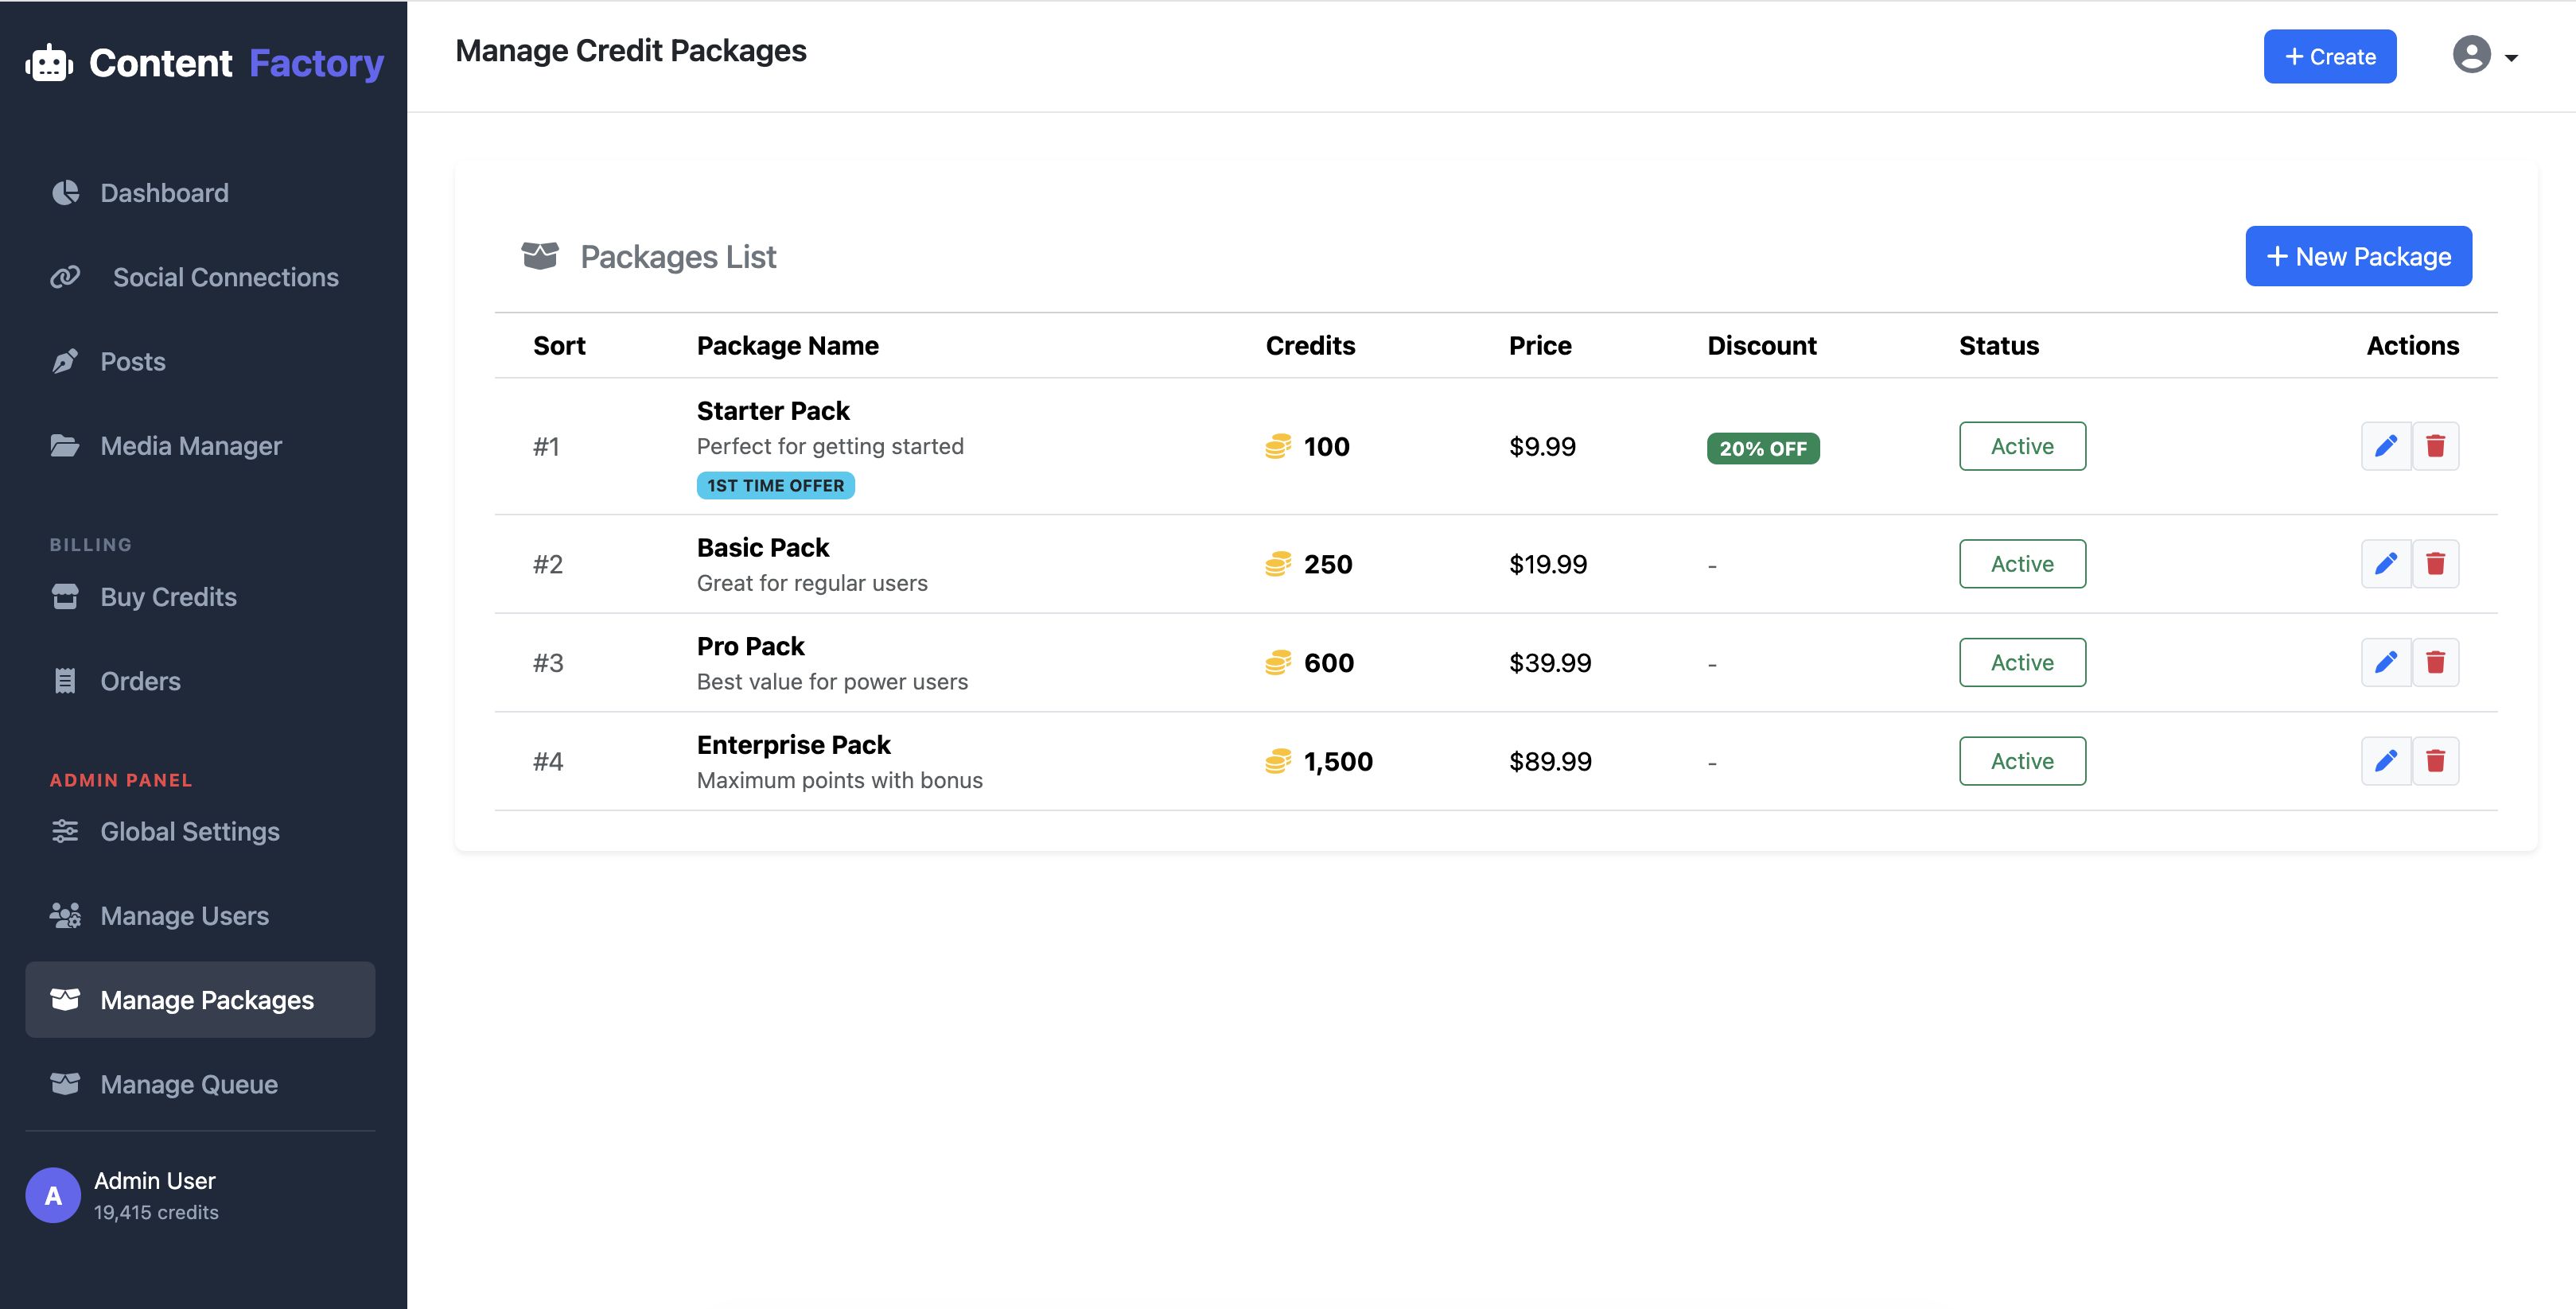Toggle the Enterprise Pack Active status badge
Image resolution: width=2576 pixels, height=1309 pixels.
(x=2021, y=761)
